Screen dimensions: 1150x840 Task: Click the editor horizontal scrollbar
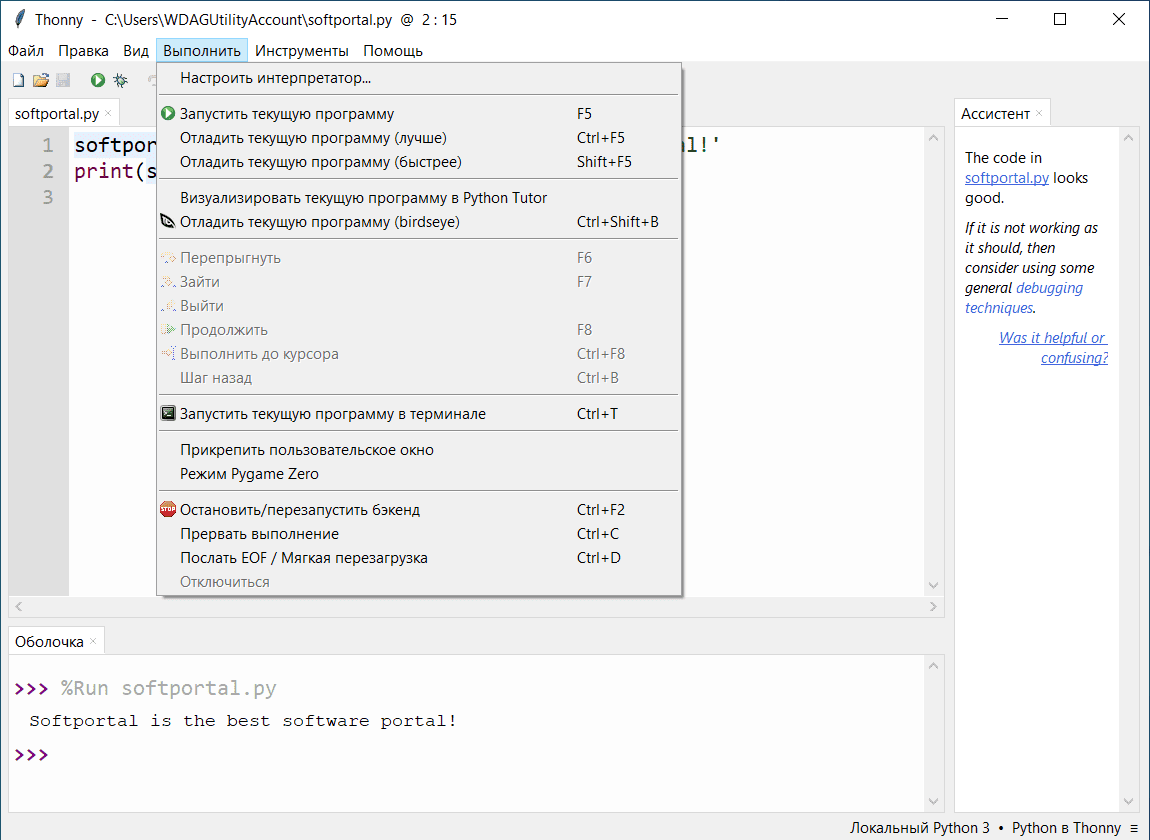[x=476, y=607]
